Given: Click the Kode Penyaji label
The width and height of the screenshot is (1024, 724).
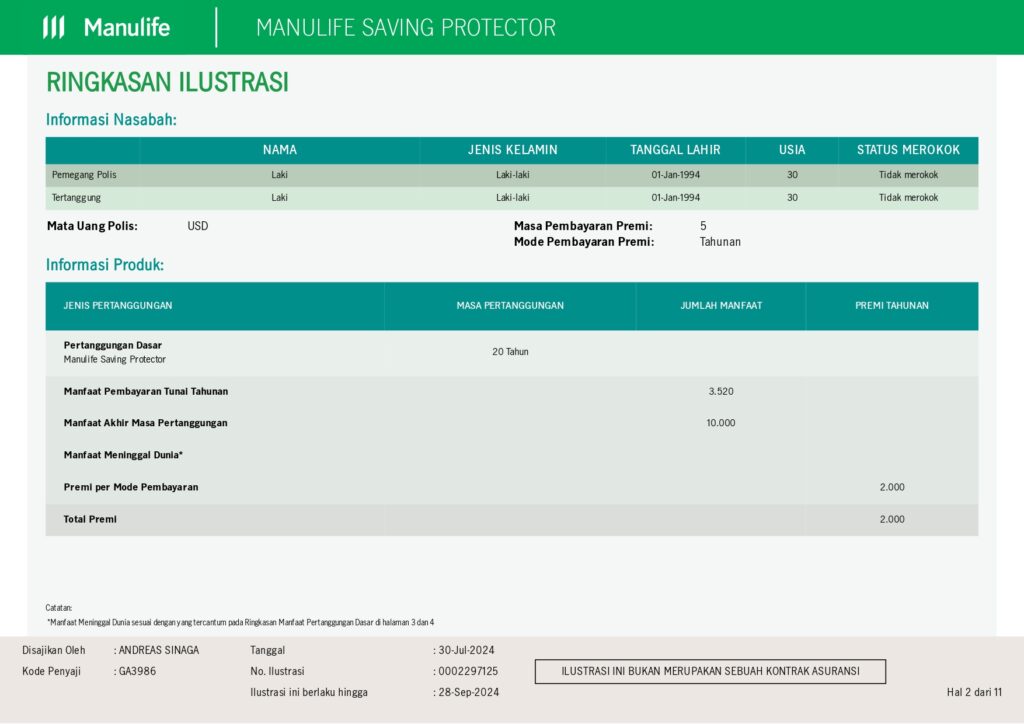Looking at the screenshot, I should pyautogui.click(x=52, y=671).
